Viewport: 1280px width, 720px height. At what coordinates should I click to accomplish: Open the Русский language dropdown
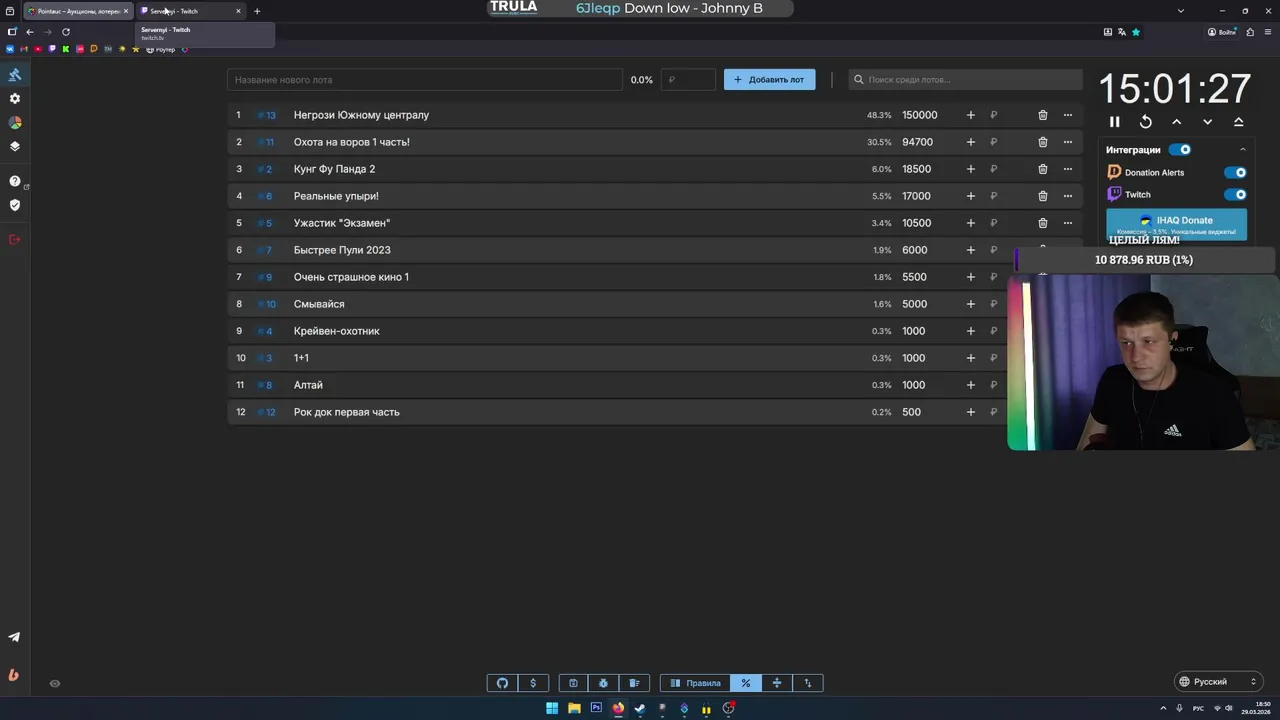[x=1218, y=682]
